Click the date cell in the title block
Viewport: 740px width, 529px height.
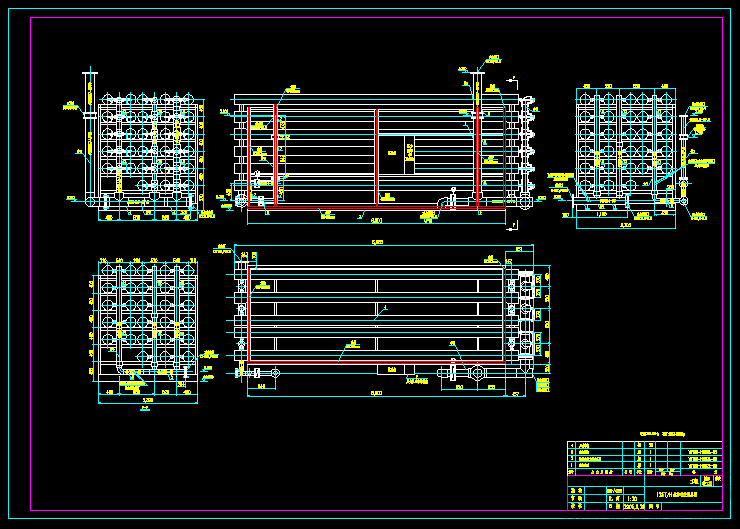(x=634, y=506)
